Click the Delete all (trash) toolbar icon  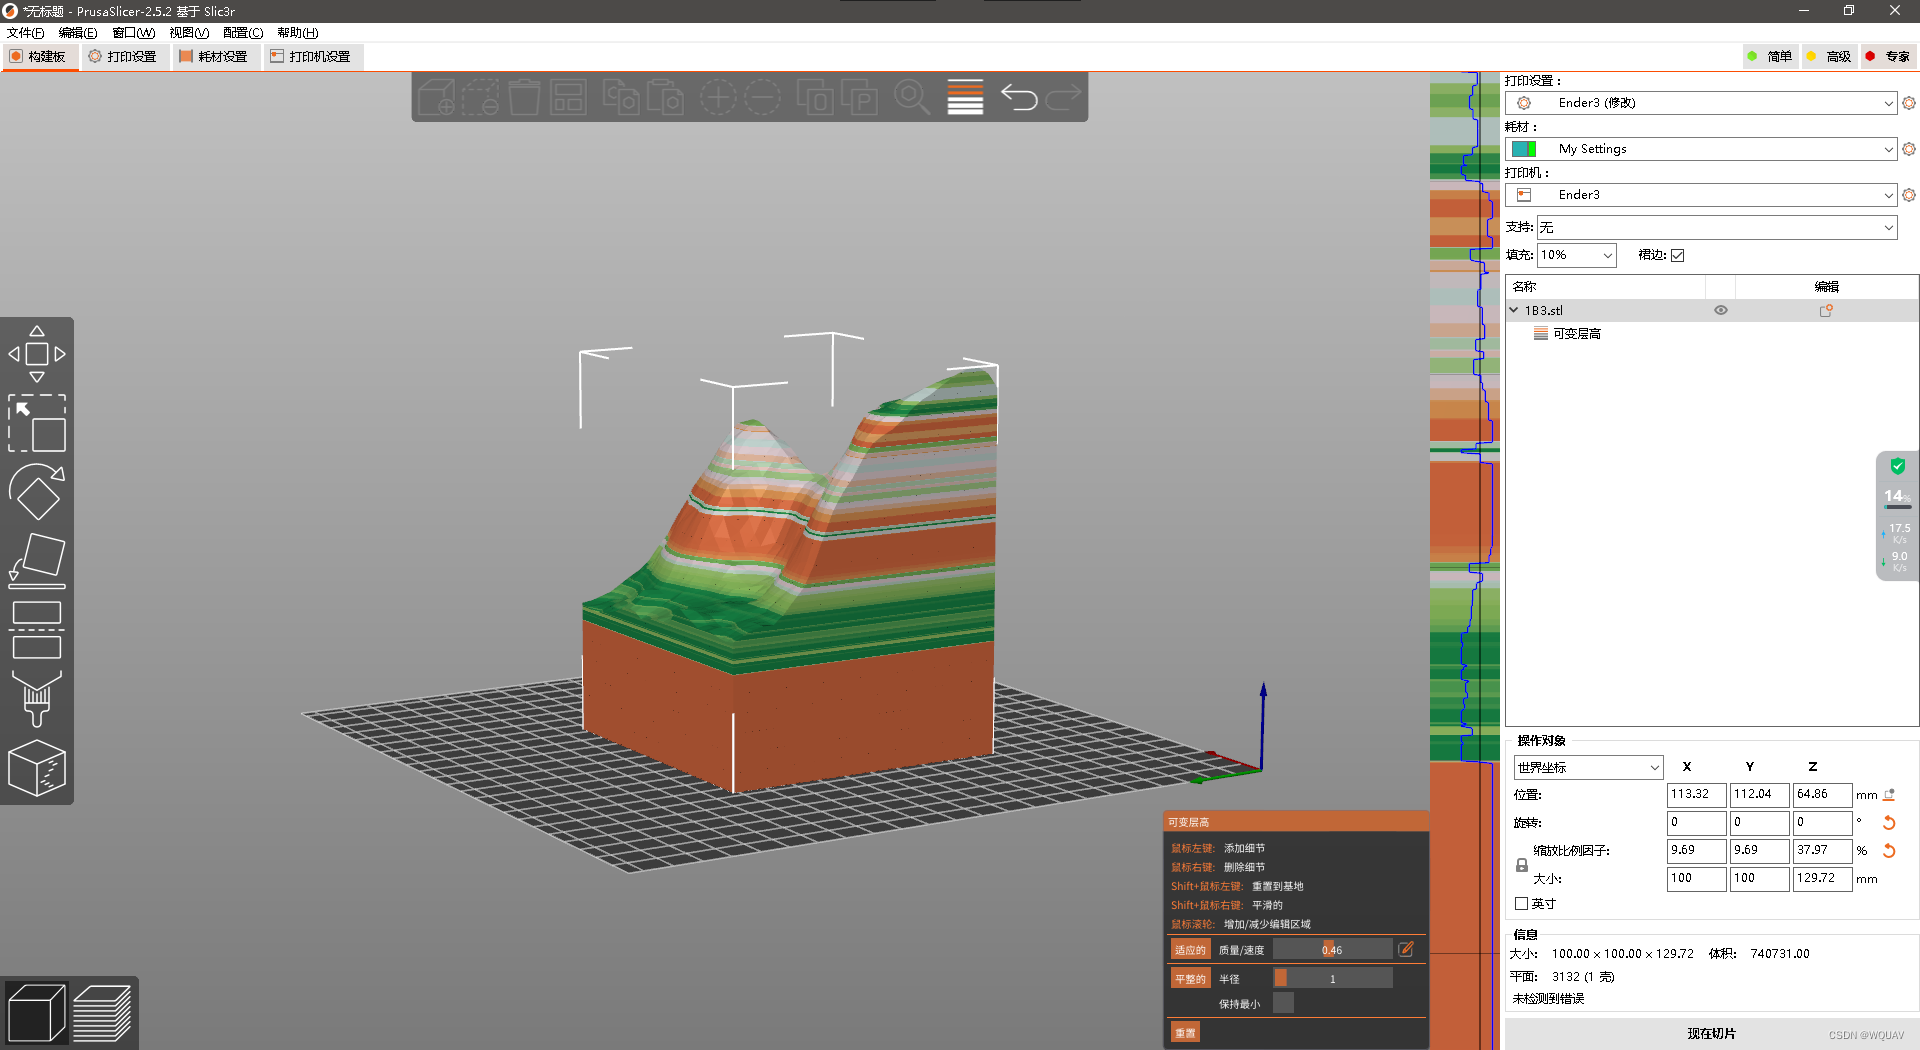(x=524, y=97)
